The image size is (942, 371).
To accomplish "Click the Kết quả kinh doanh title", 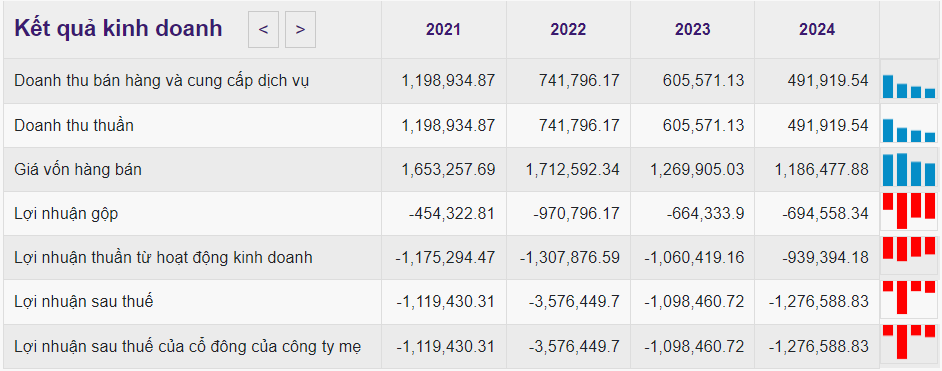I will pos(118,29).
